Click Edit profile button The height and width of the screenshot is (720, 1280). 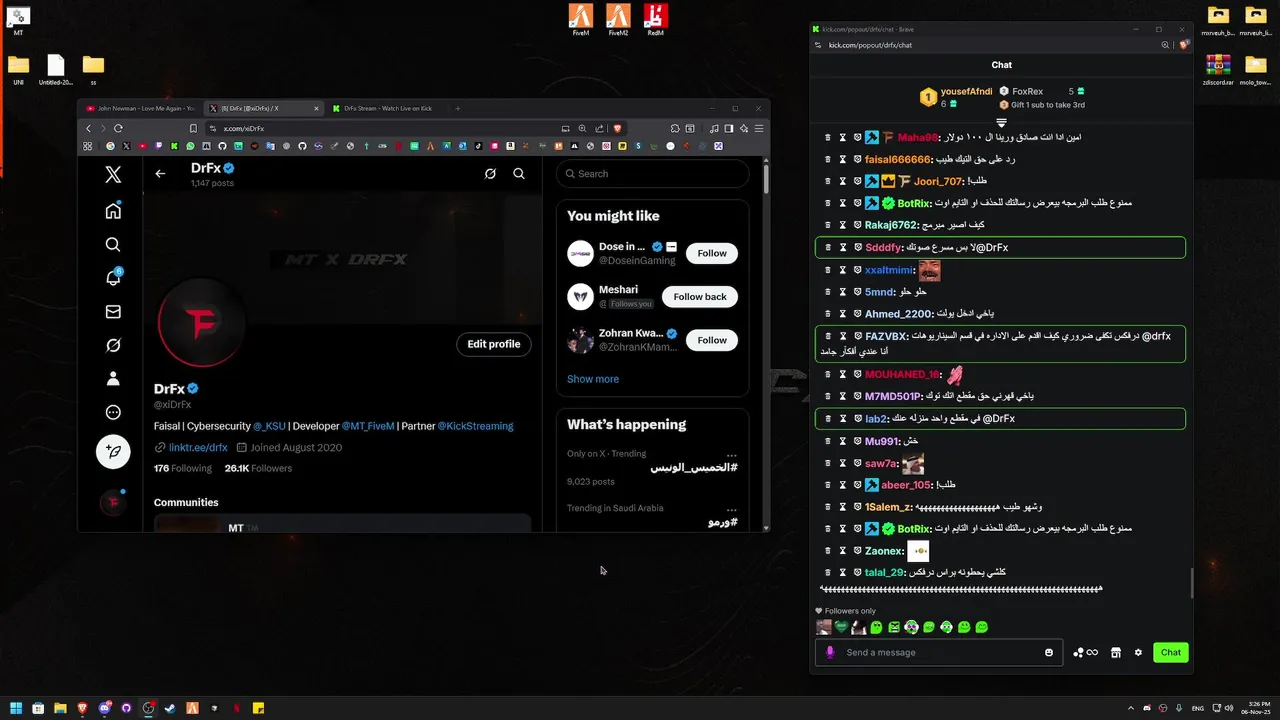pos(494,344)
